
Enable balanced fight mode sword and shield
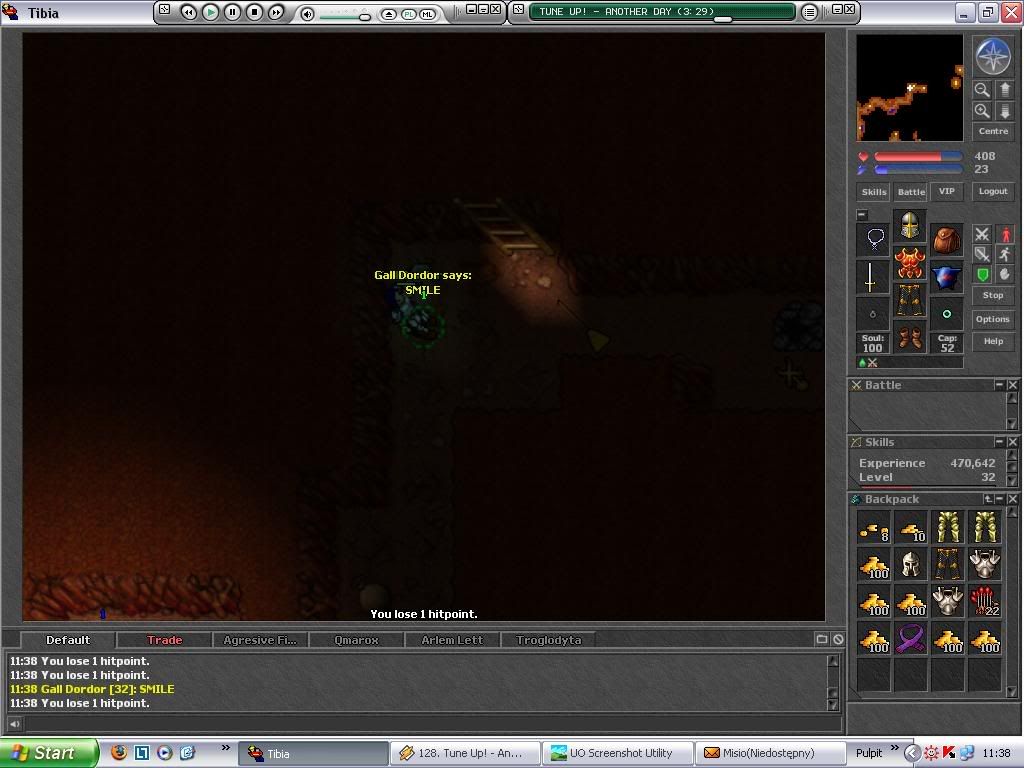[982, 254]
